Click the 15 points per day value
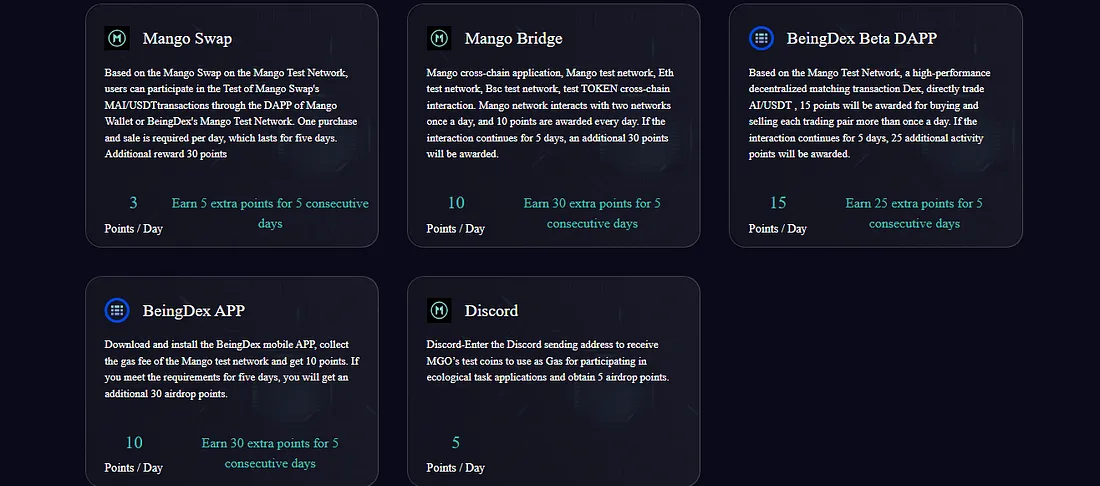1100x486 pixels. pos(778,203)
